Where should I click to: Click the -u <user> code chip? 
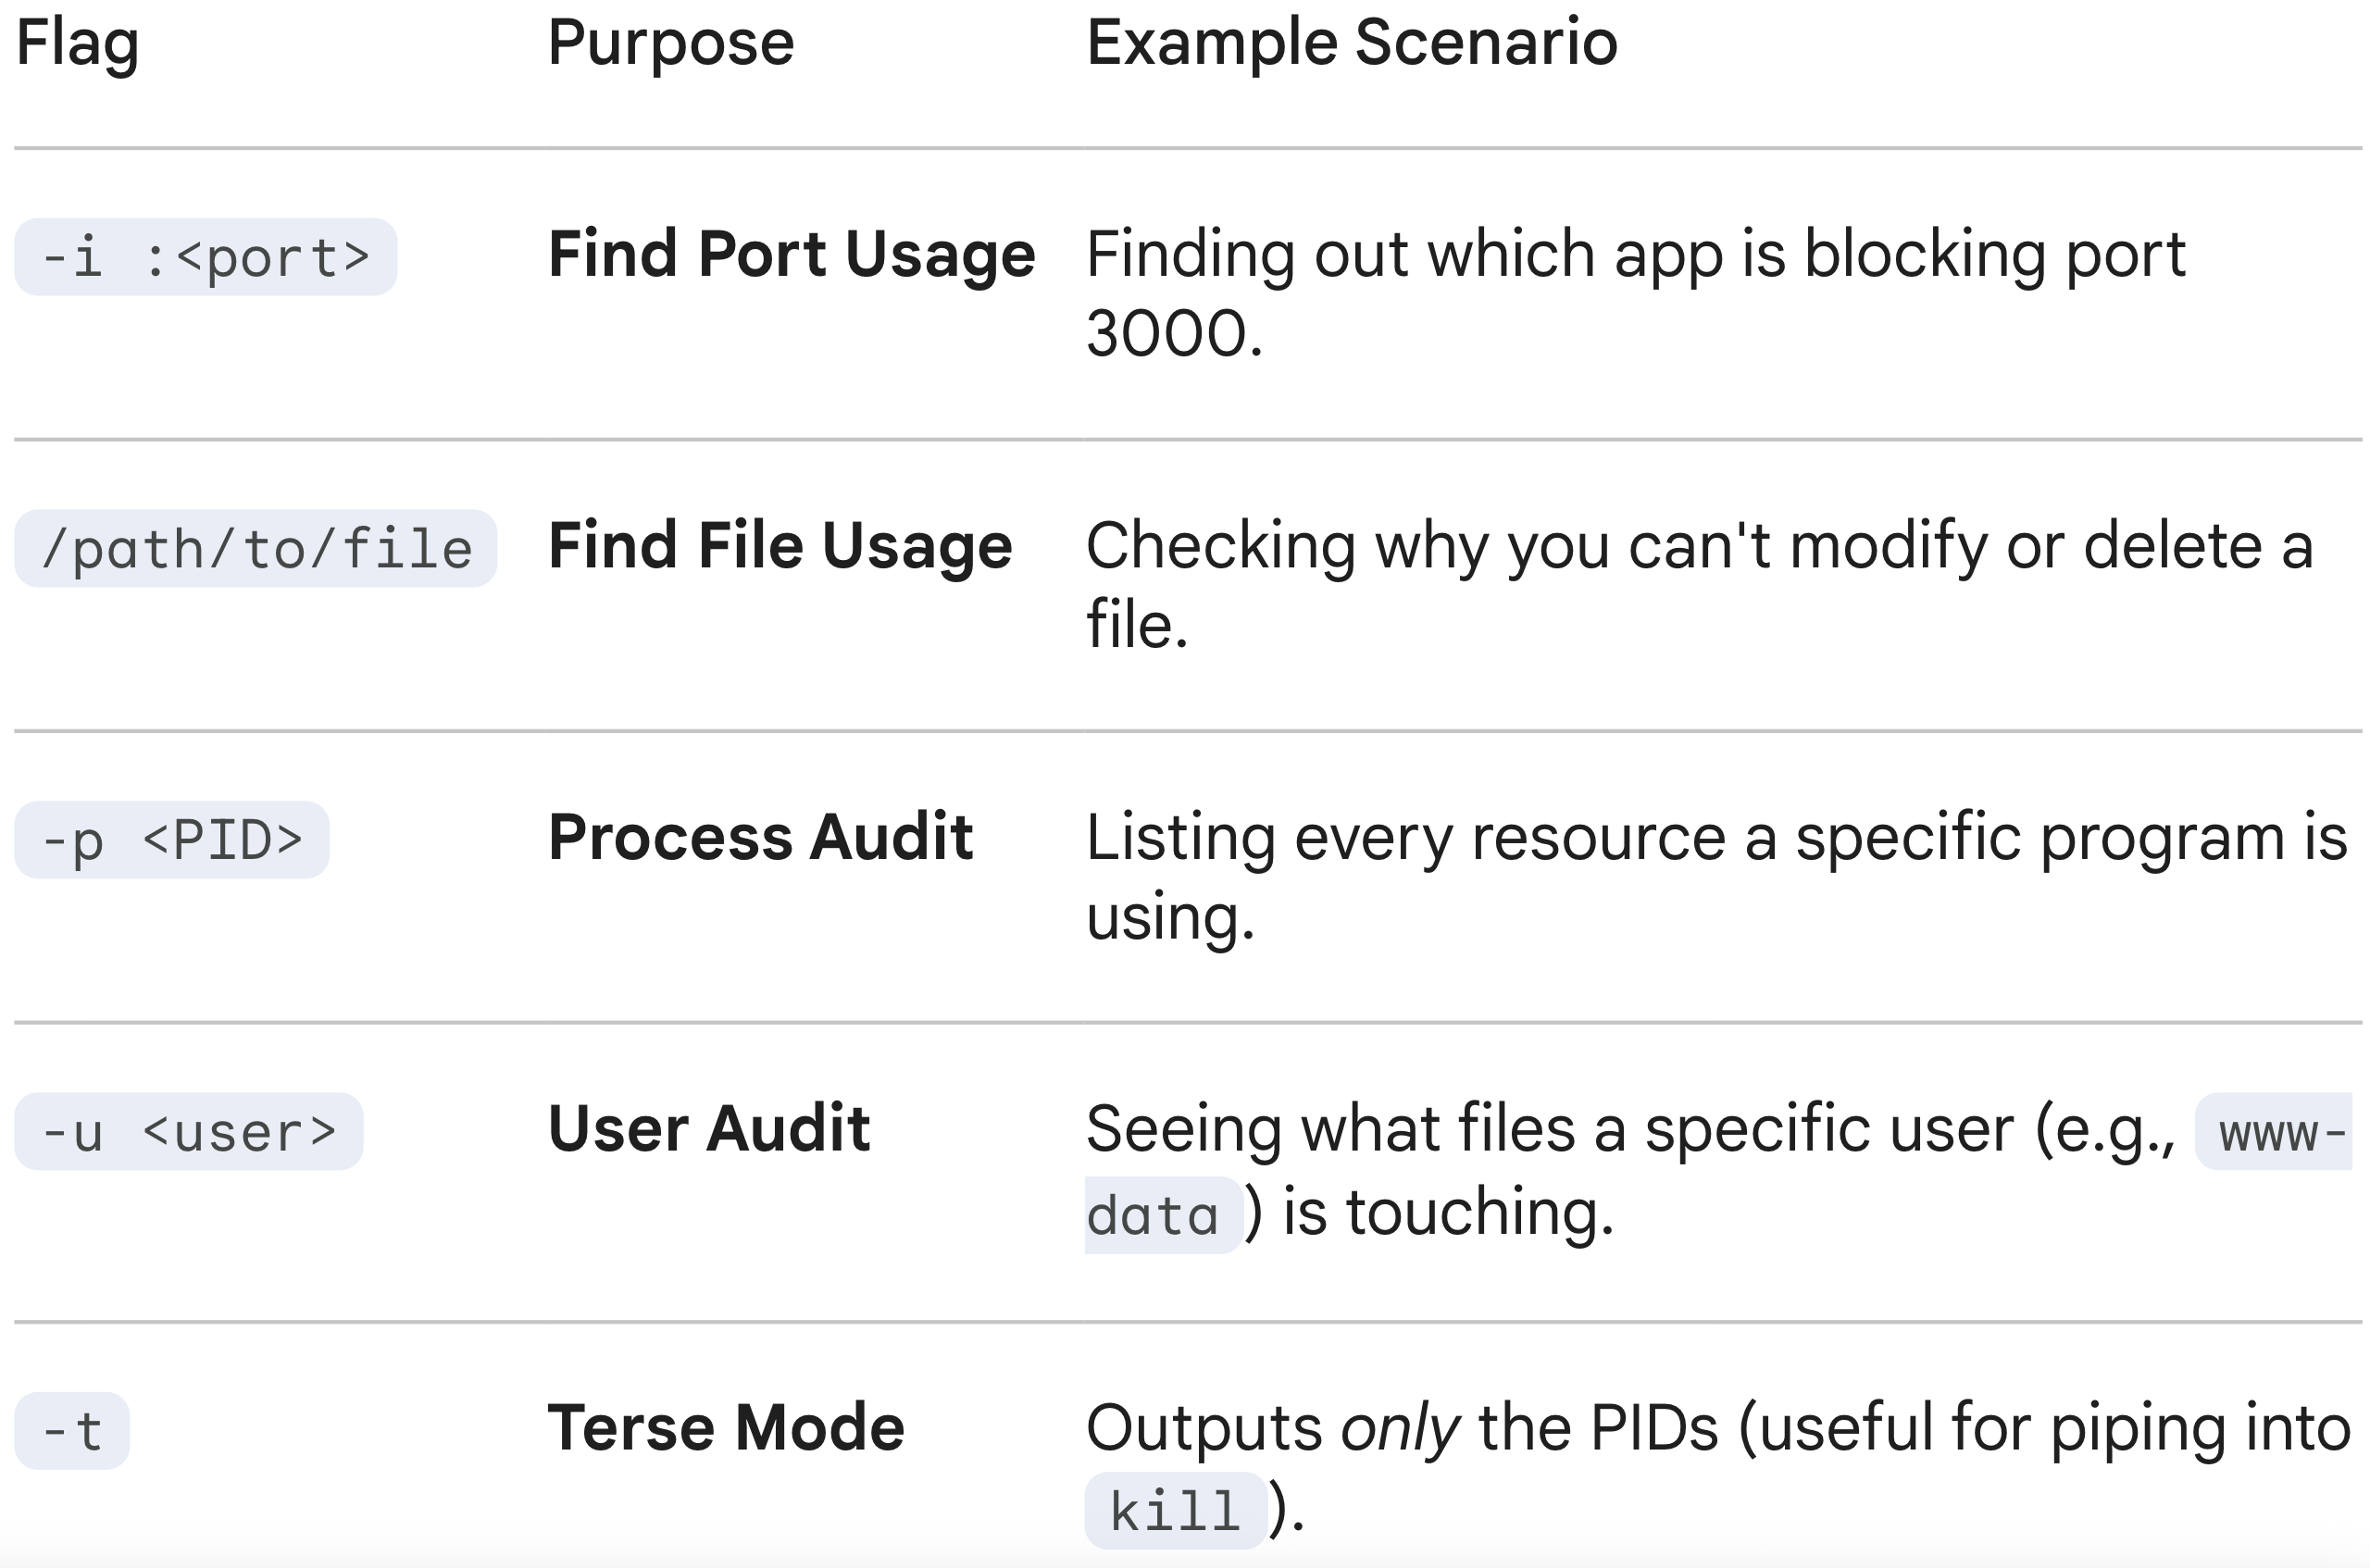[188, 1132]
